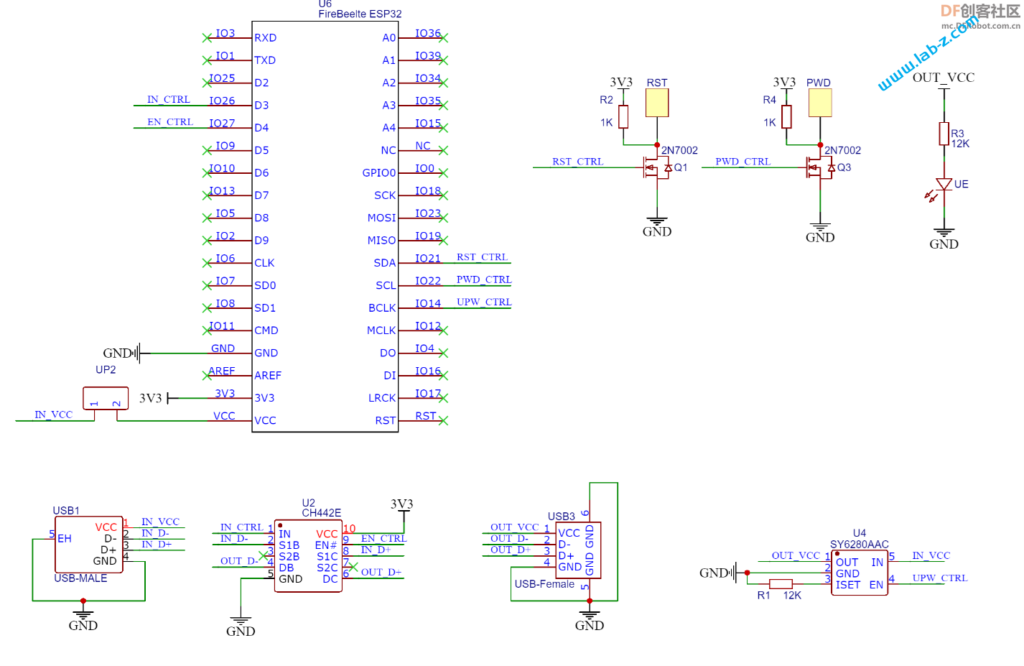Viewport: 1024px width, 666px height.
Task: Select the R3 12K resistor symbol
Action: (x=944, y=133)
